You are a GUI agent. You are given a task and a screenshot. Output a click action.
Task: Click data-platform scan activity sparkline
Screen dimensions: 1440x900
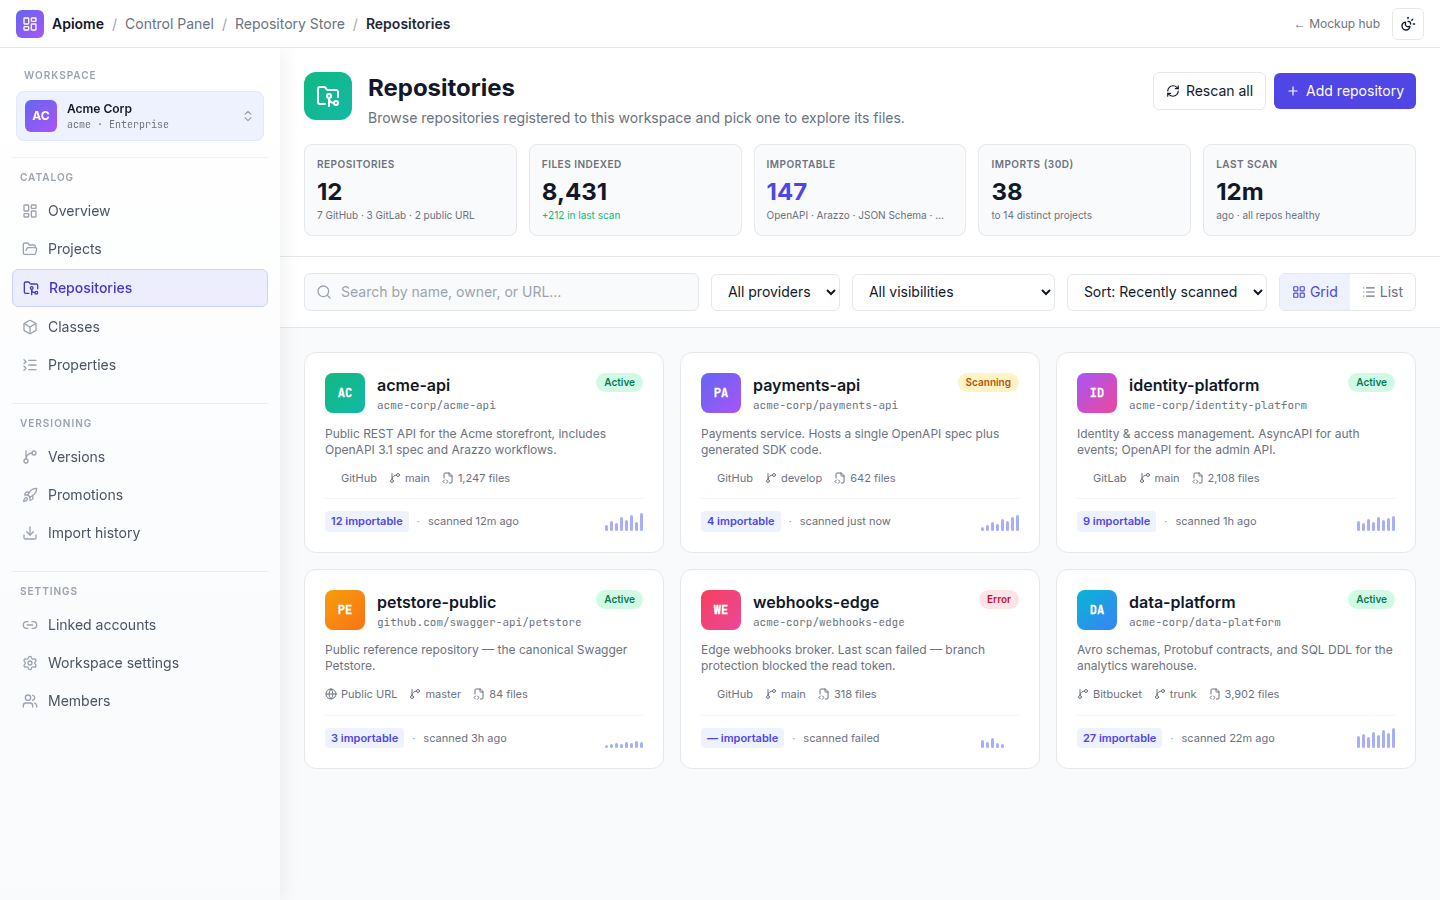coord(1376,738)
